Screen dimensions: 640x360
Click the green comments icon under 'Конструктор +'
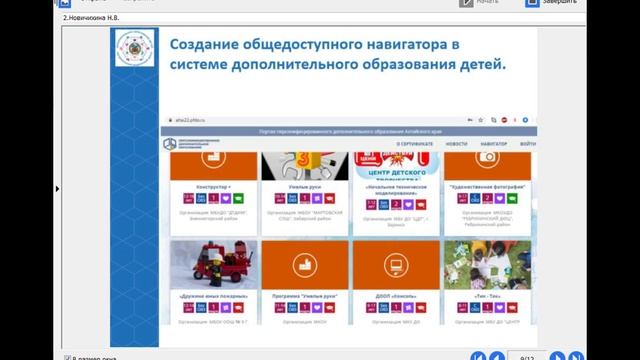(x=238, y=198)
